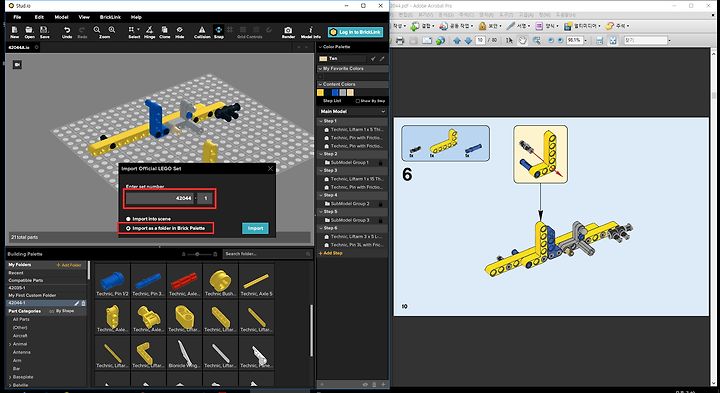
Task: Click the zoom in magnifier icon
Action: pyautogui.click(x=112, y=30)
